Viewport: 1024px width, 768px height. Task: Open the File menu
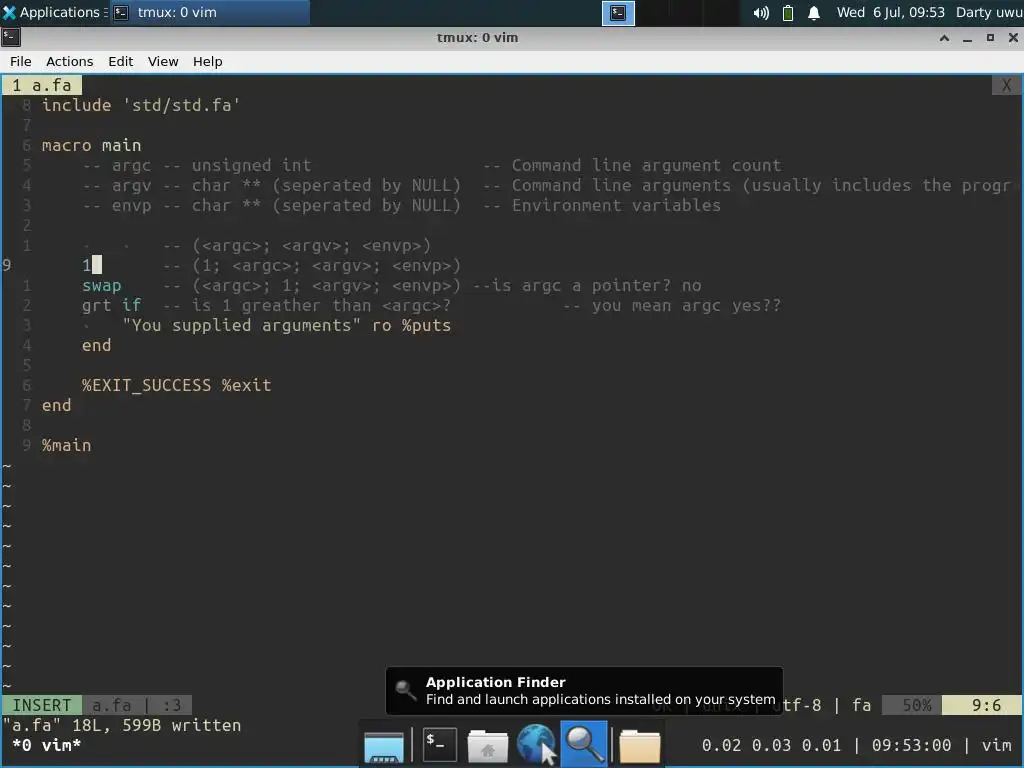pyautogui.click(x=20, y=61)
